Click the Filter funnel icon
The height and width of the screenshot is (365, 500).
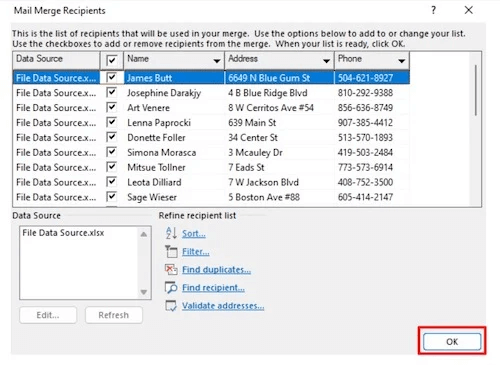pyautogui.click(x=171, y=251)
